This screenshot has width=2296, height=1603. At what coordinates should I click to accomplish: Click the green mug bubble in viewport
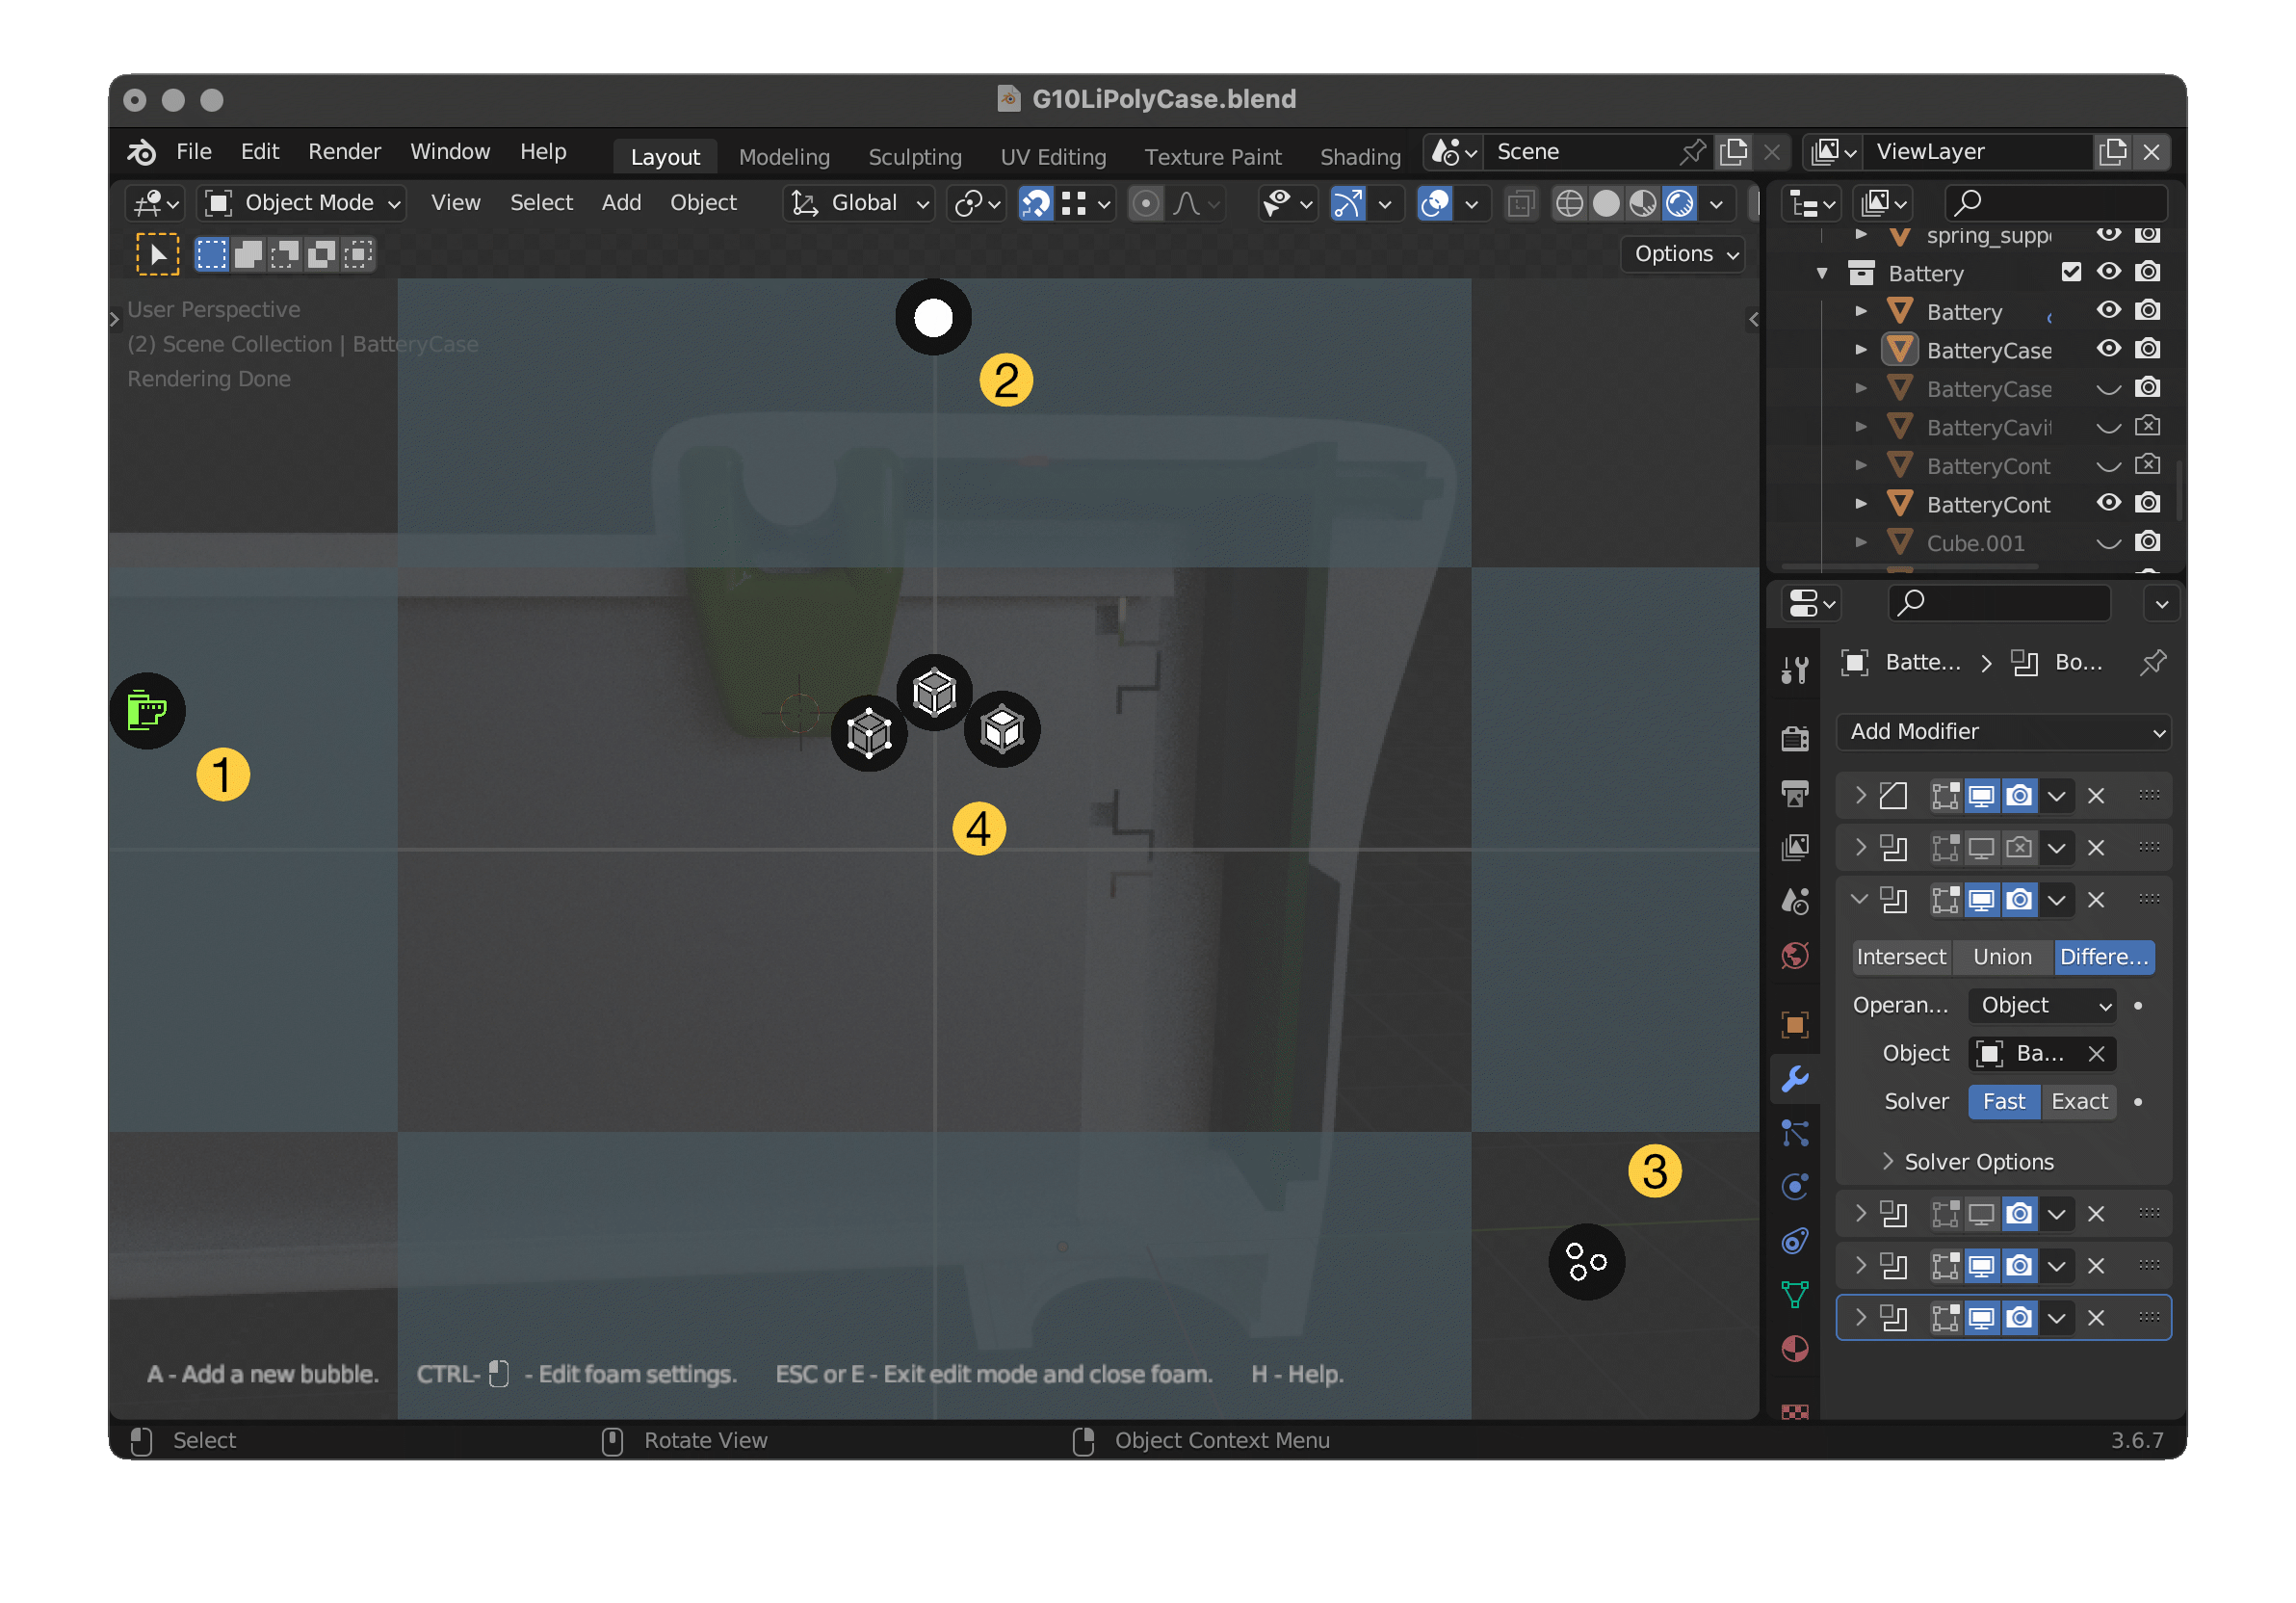[x=147, y=711]
